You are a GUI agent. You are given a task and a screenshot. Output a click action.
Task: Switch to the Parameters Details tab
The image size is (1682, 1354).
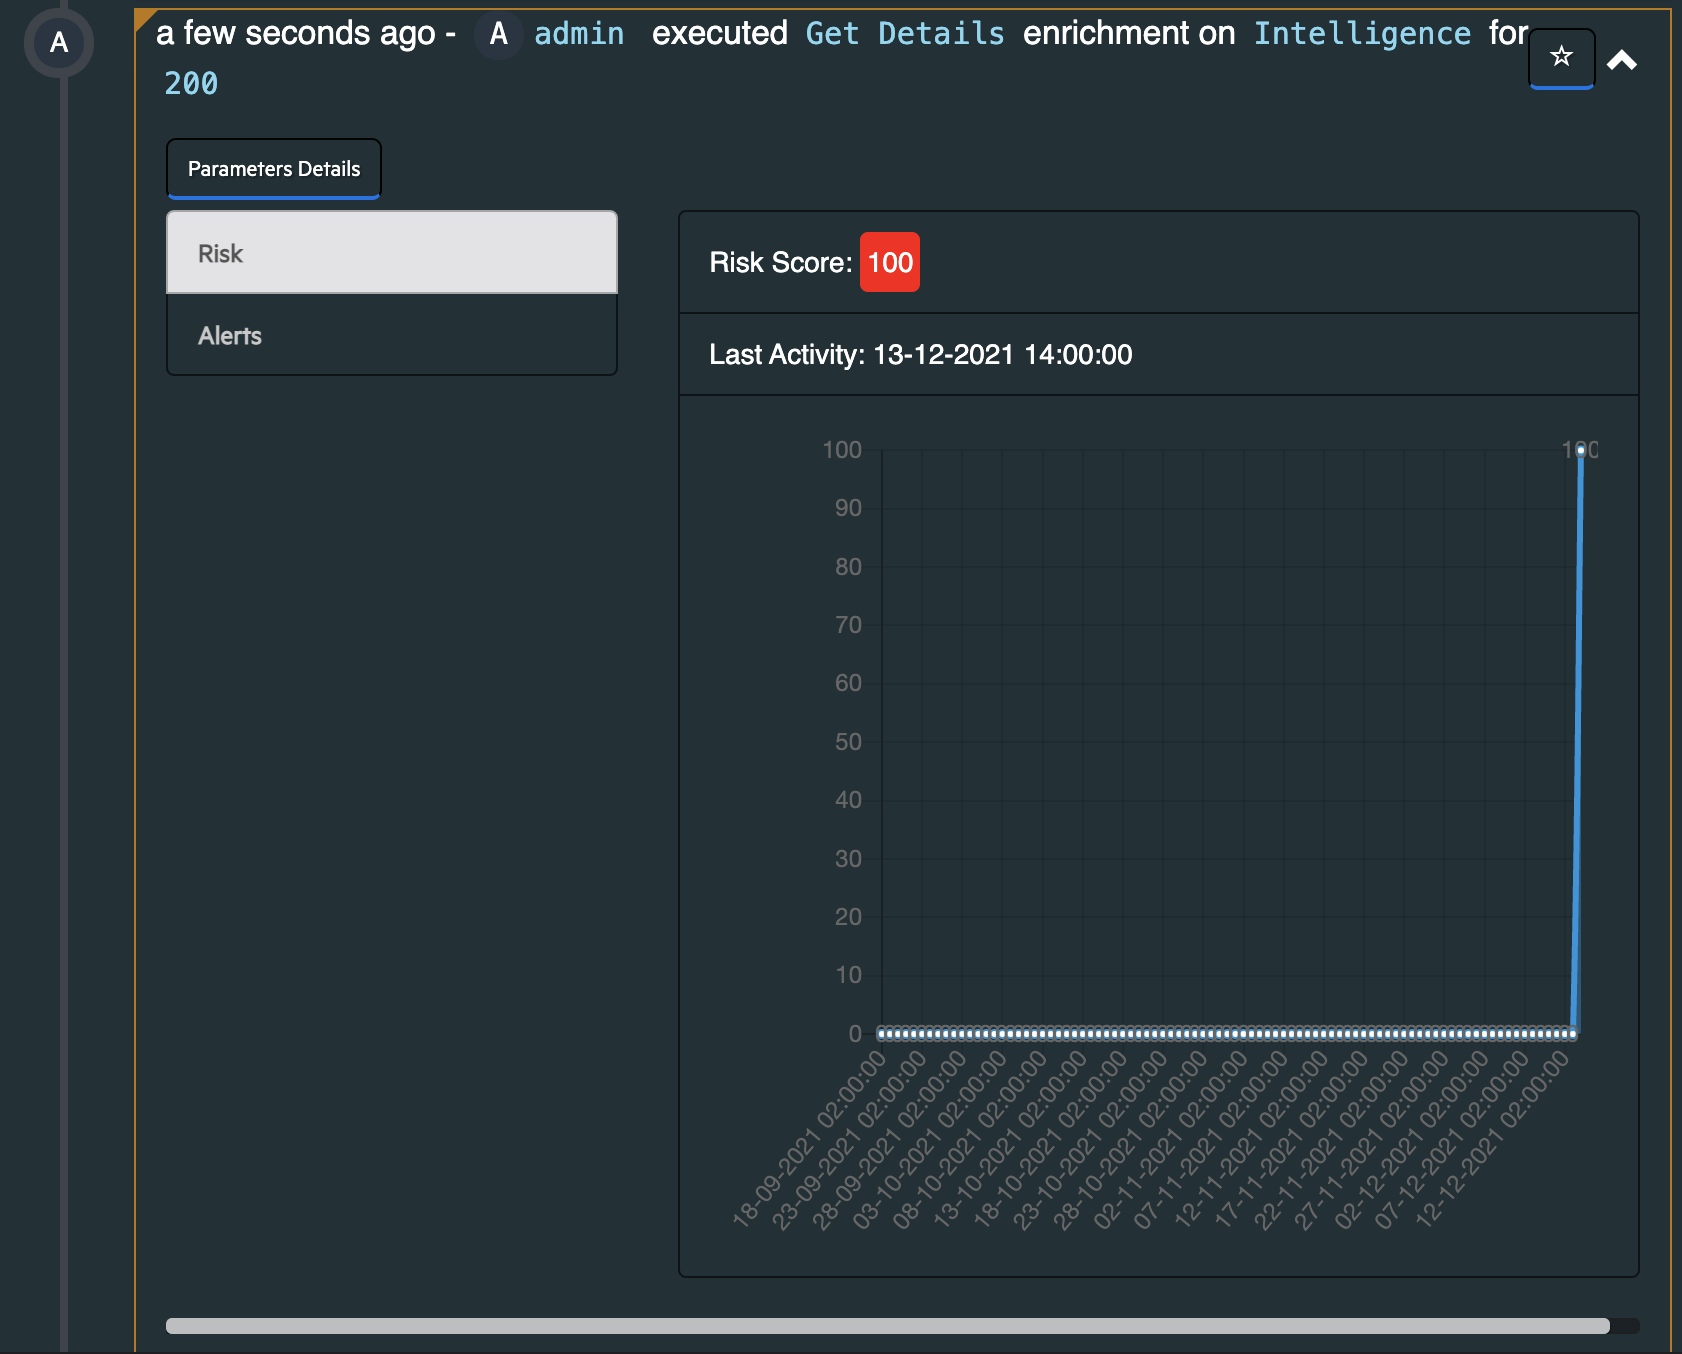pyautogui.click(x=273, y=169)
